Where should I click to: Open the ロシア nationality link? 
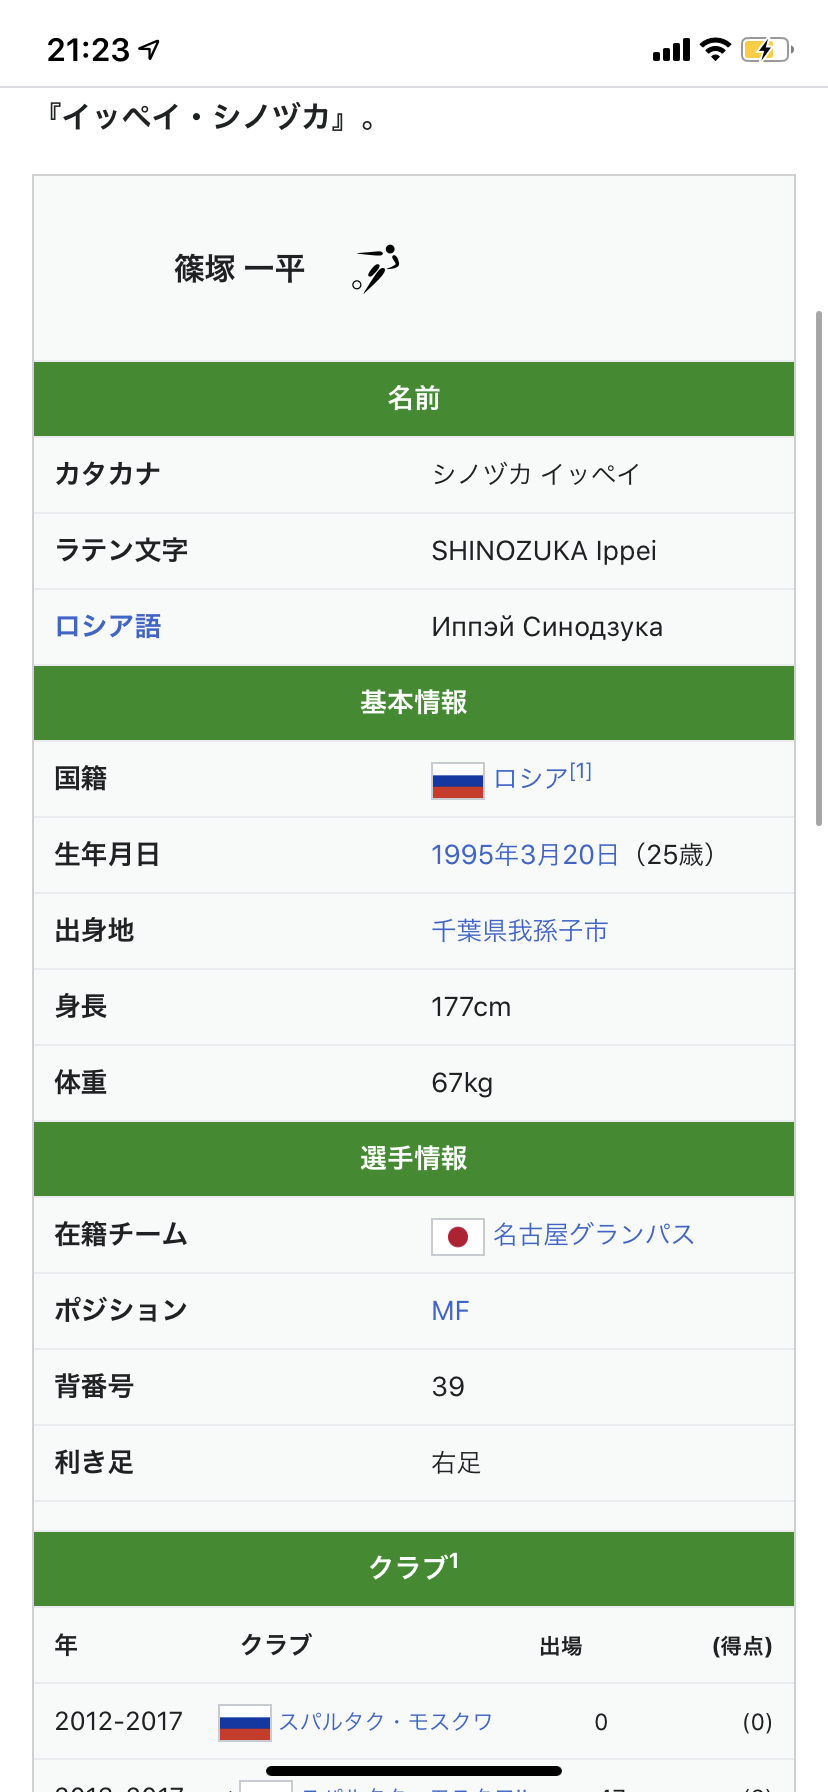point(531,779)
